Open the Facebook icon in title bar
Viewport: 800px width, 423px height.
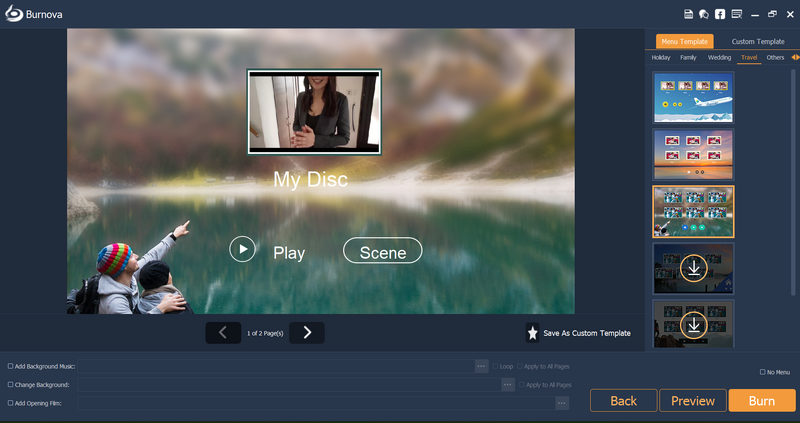[720, 14]
